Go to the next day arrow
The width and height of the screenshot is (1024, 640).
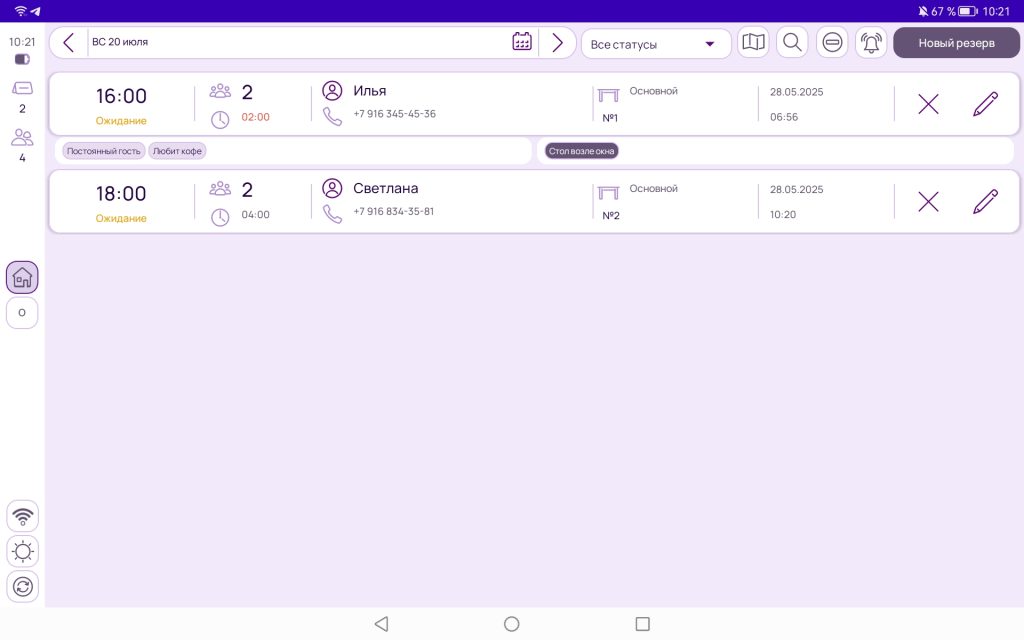pyautogui.click(x=557, y=42)
